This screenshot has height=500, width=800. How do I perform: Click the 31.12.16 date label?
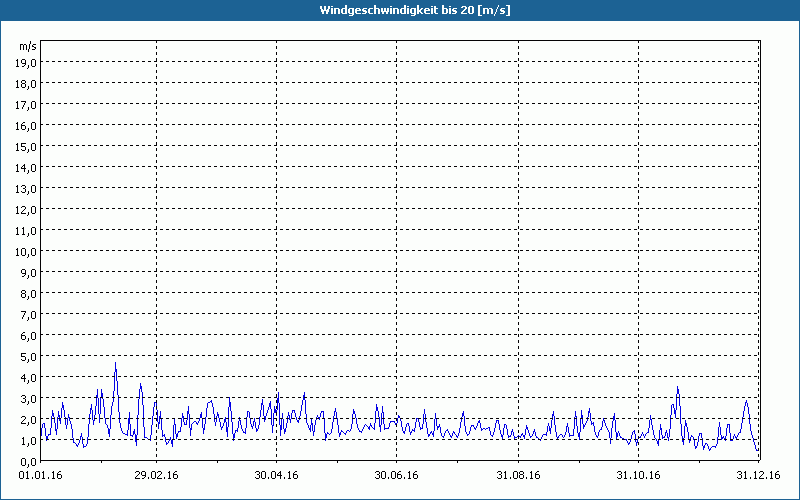(759, 476)
